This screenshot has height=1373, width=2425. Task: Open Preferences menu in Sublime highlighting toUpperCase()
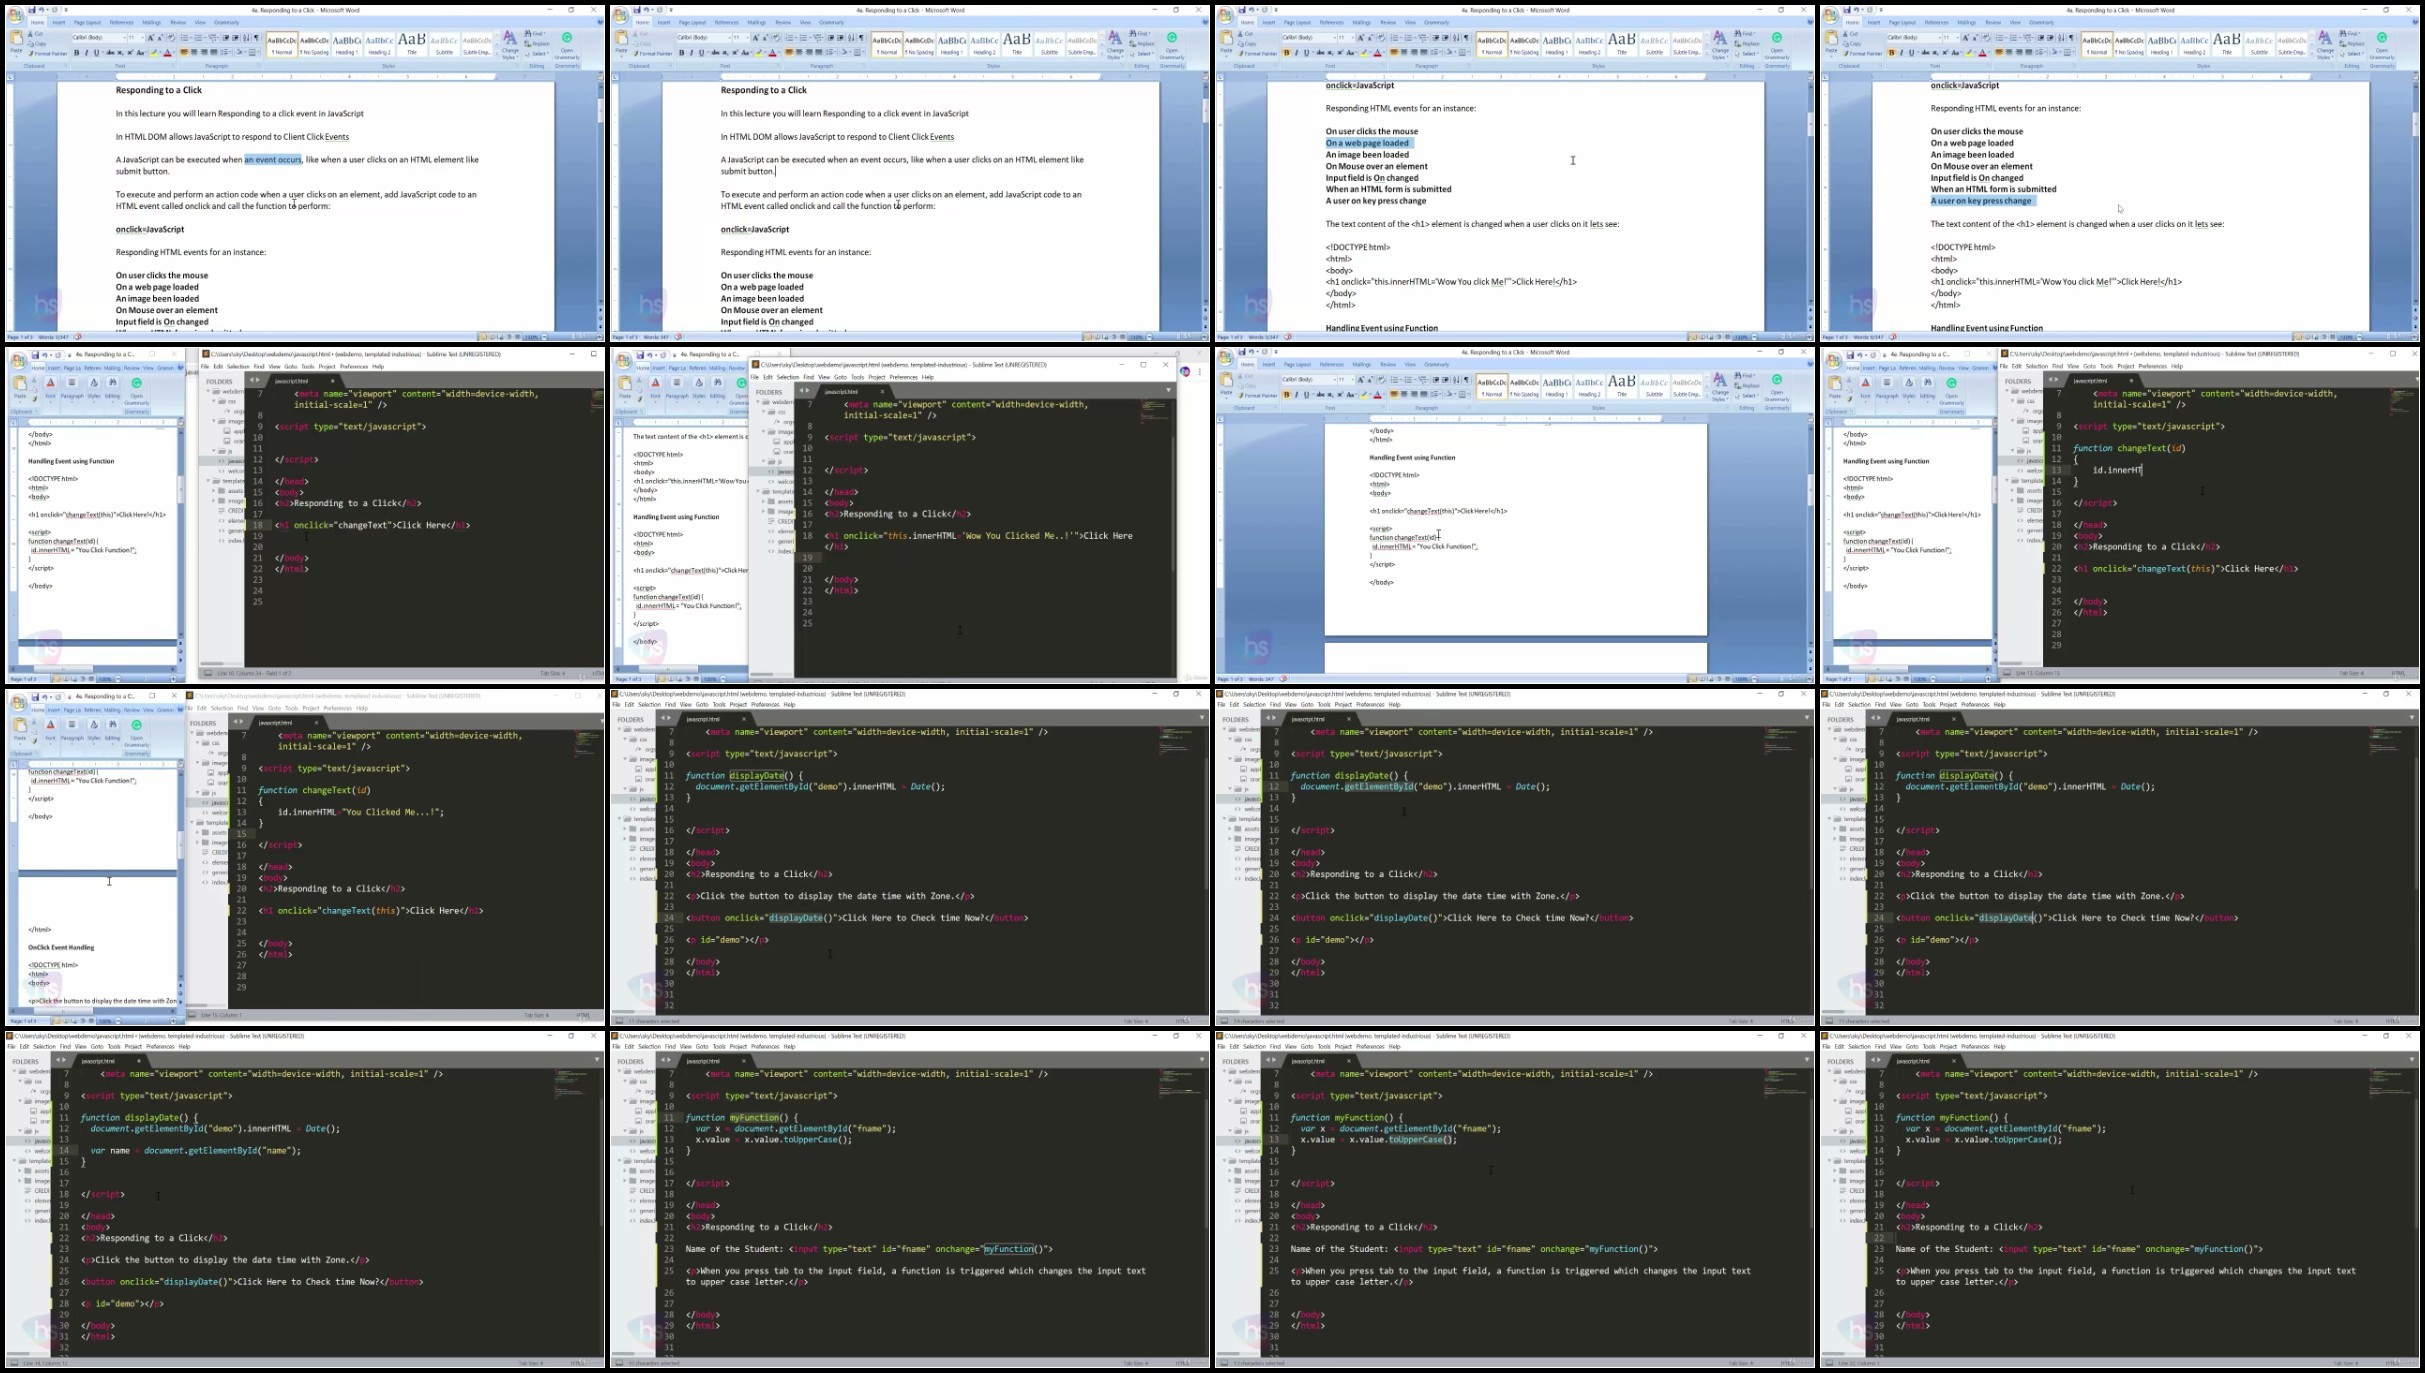click(x=1370, y=1047)
